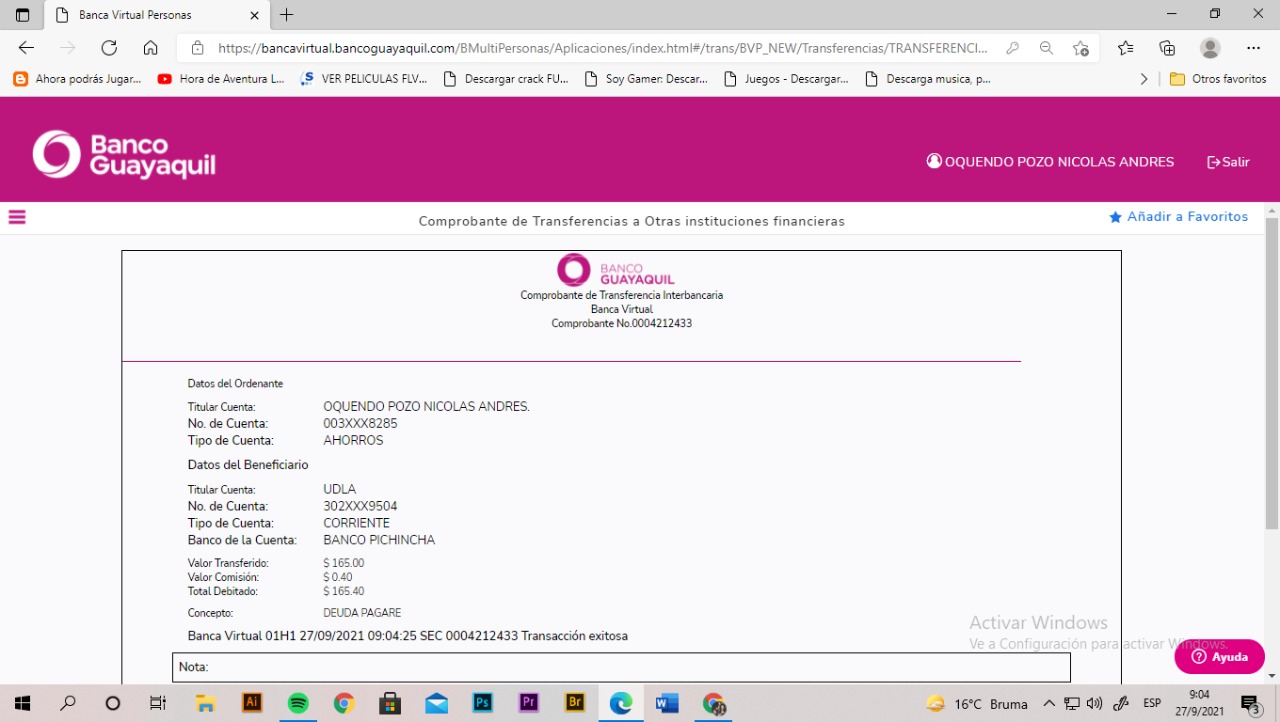Add page via Añadir a Favoritos
This screenshot has height=722, width=1280.
click(x=1178, y=217)
